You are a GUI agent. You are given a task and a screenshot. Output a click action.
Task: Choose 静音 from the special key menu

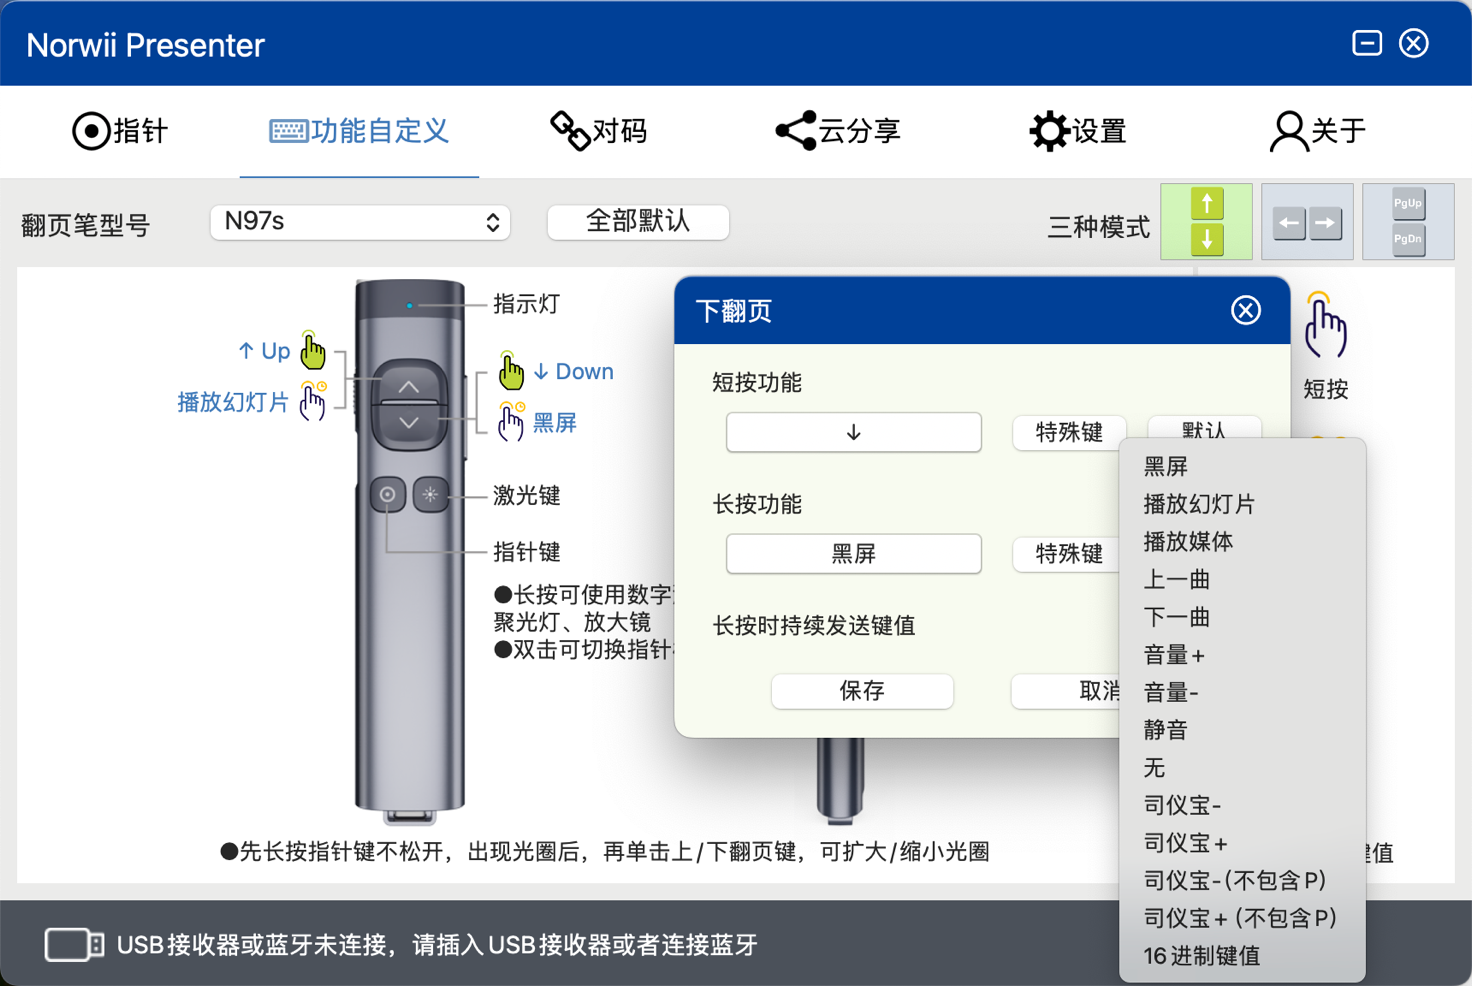(1242, 730)
